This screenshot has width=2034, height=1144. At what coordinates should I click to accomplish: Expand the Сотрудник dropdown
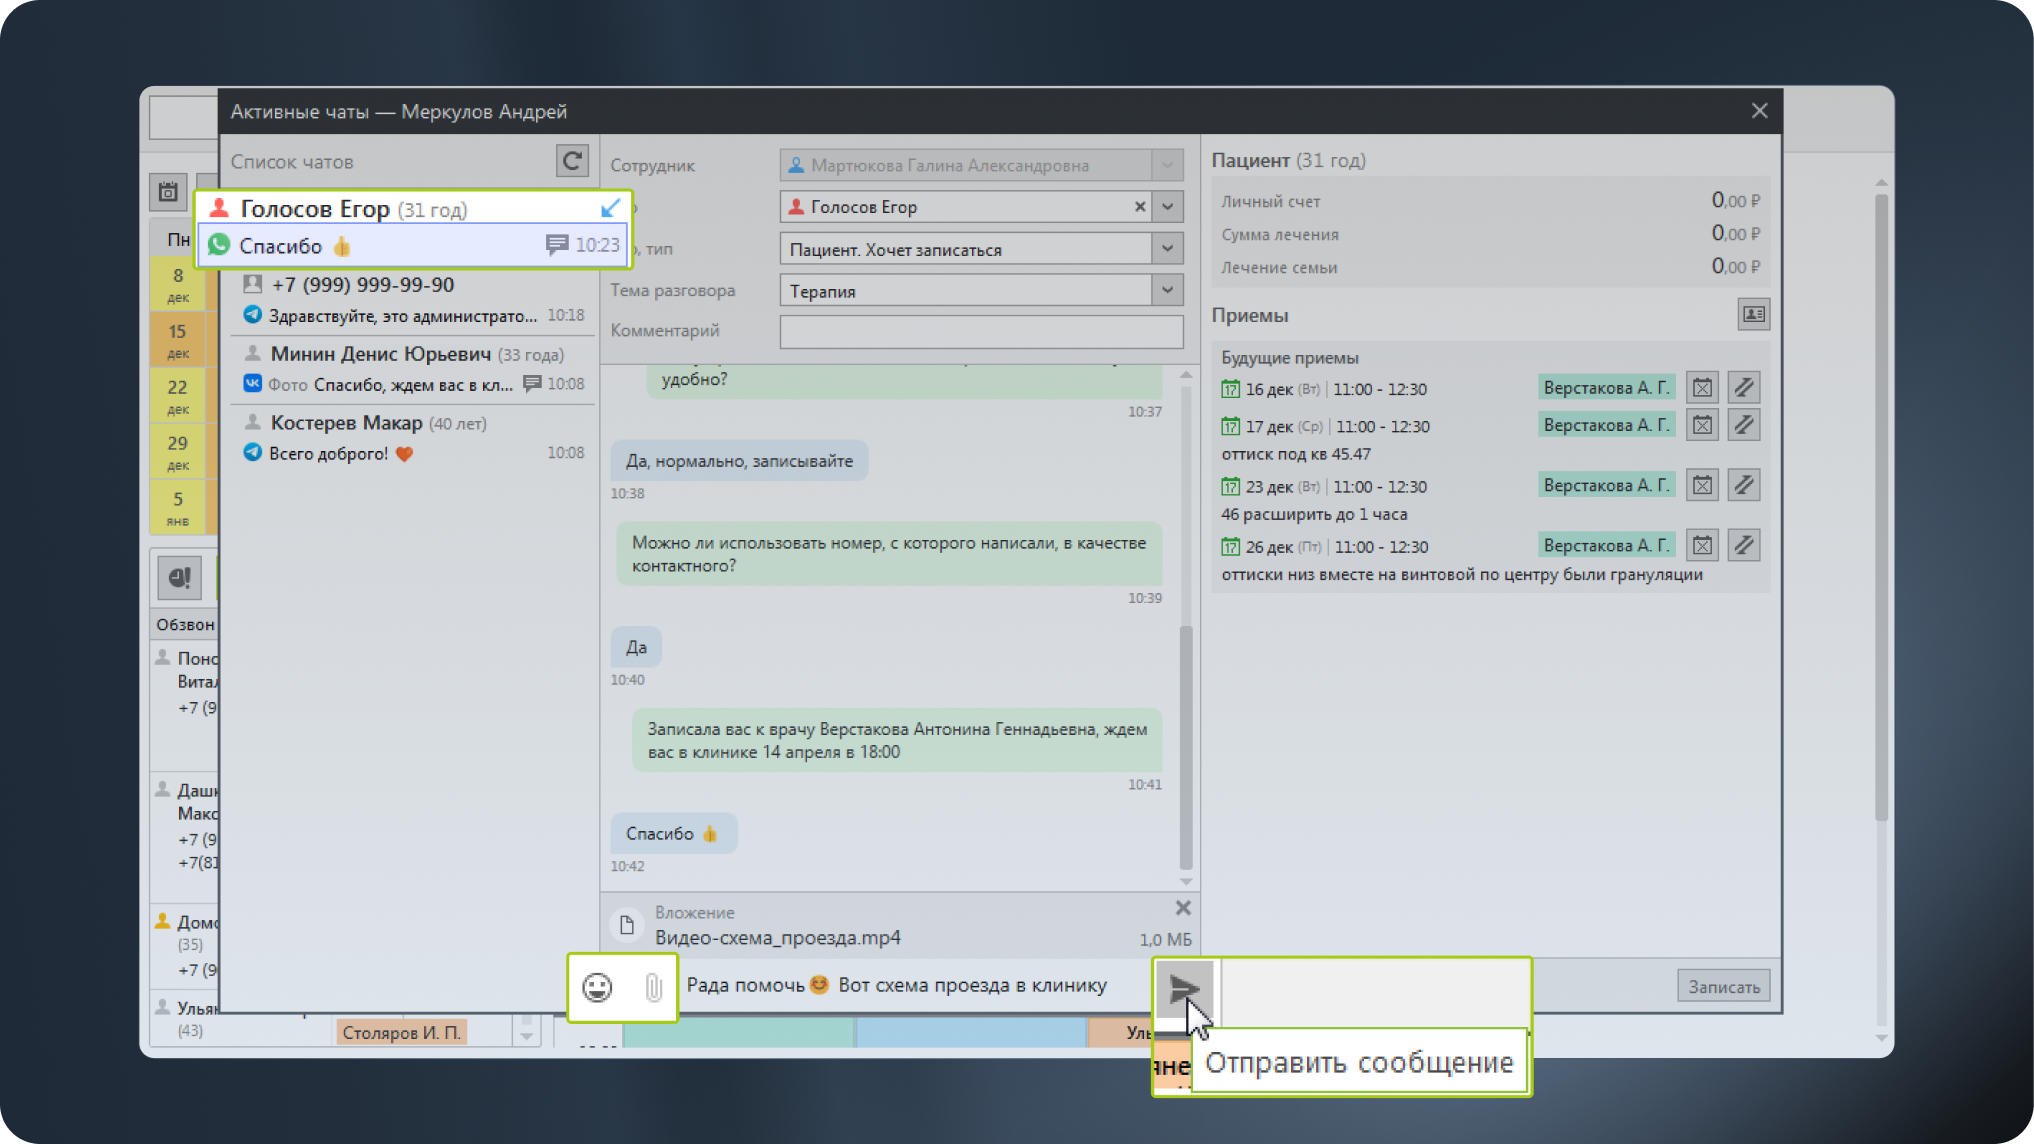[1167, 165]
